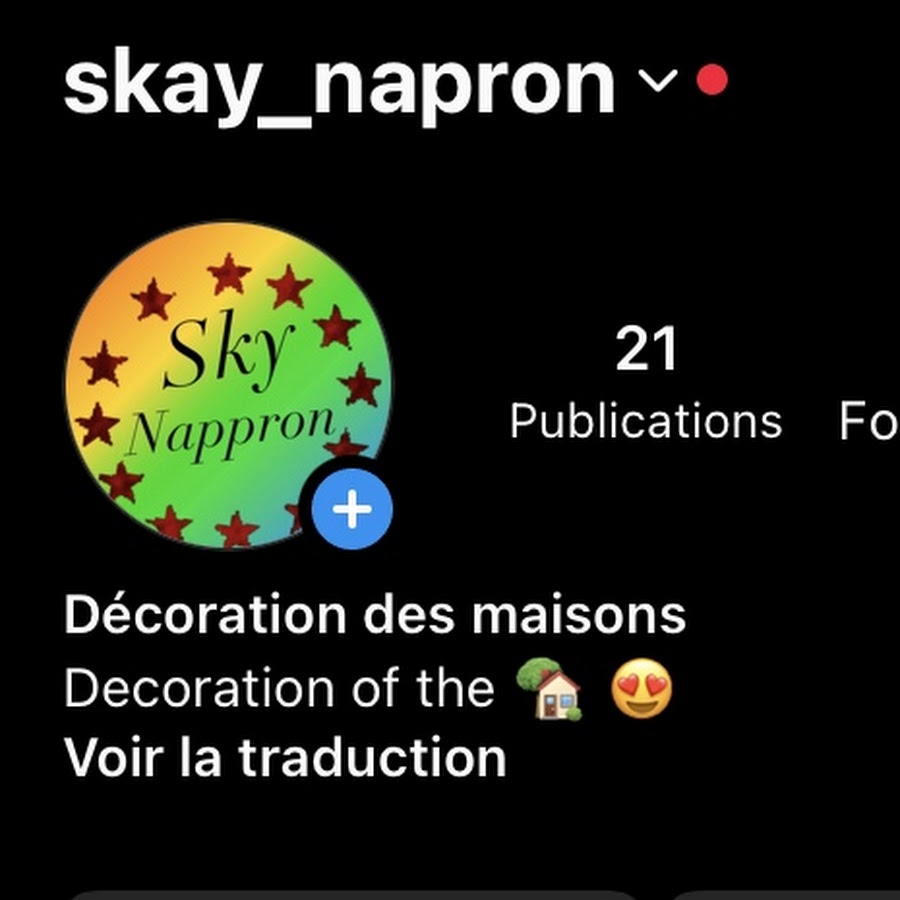Viewport: 900px width, 900px height.
Task: Open the Sky Nappron profile picture
Action: [228, 385]
